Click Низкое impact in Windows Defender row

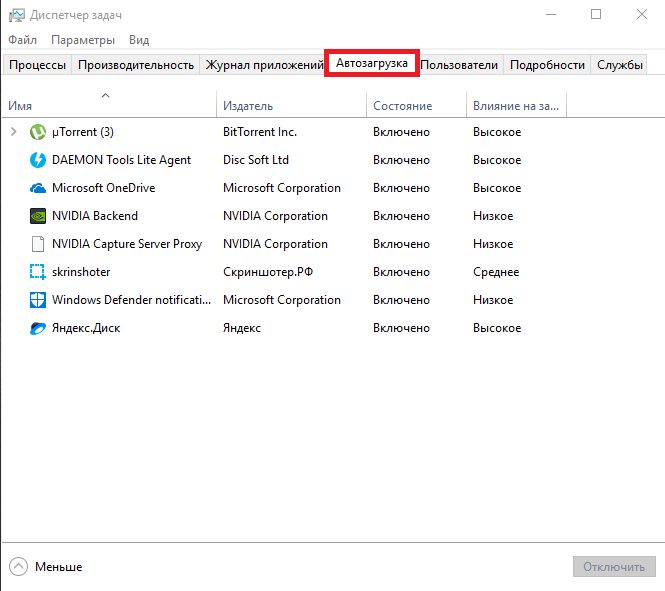(493, 300)
